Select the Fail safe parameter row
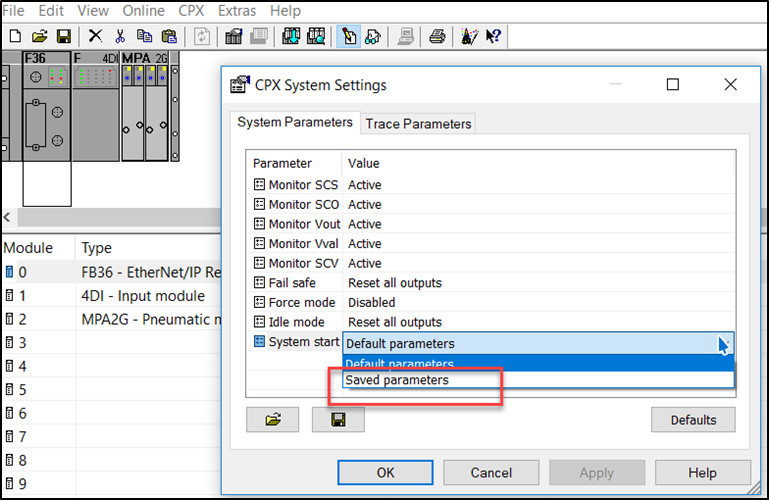The height and width of the screenshot is (500, 769). [x=490, y=283]
